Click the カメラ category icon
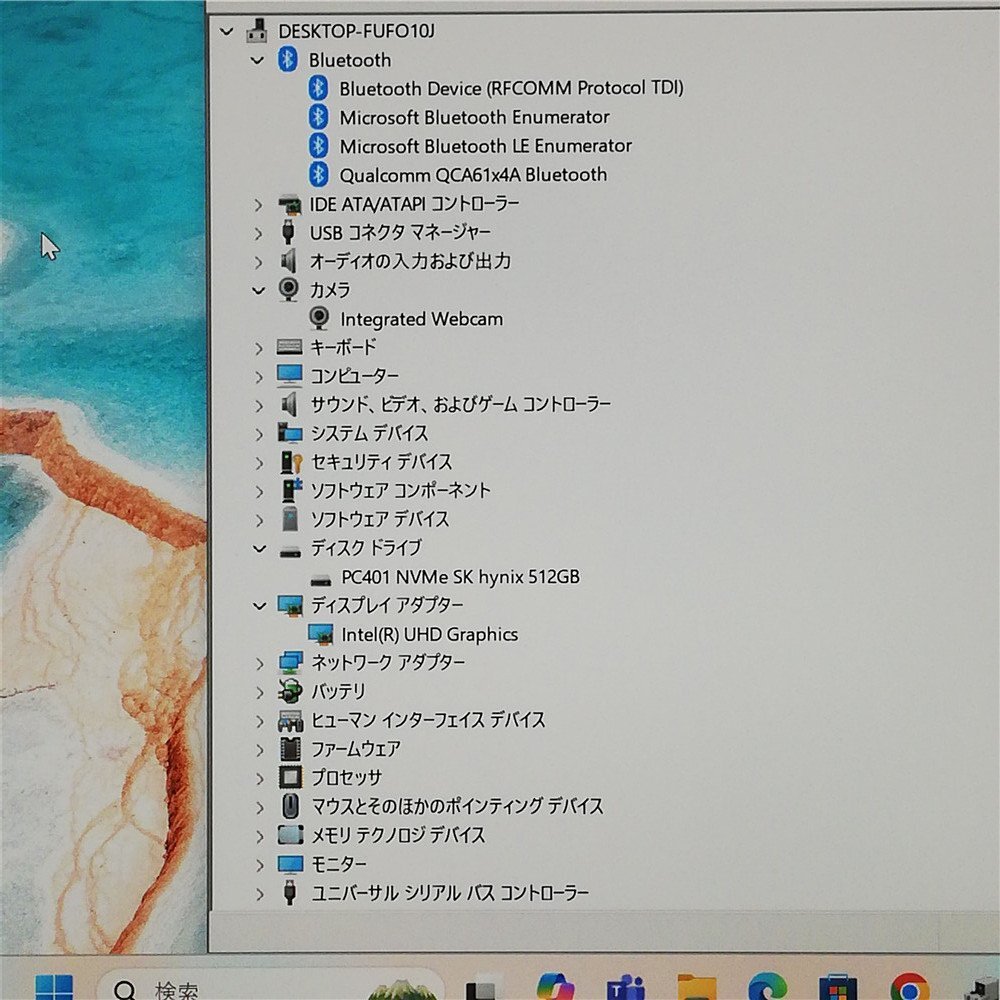Image resolution: width=1000 pixels, height=1000 pixels. coord(288,289)
